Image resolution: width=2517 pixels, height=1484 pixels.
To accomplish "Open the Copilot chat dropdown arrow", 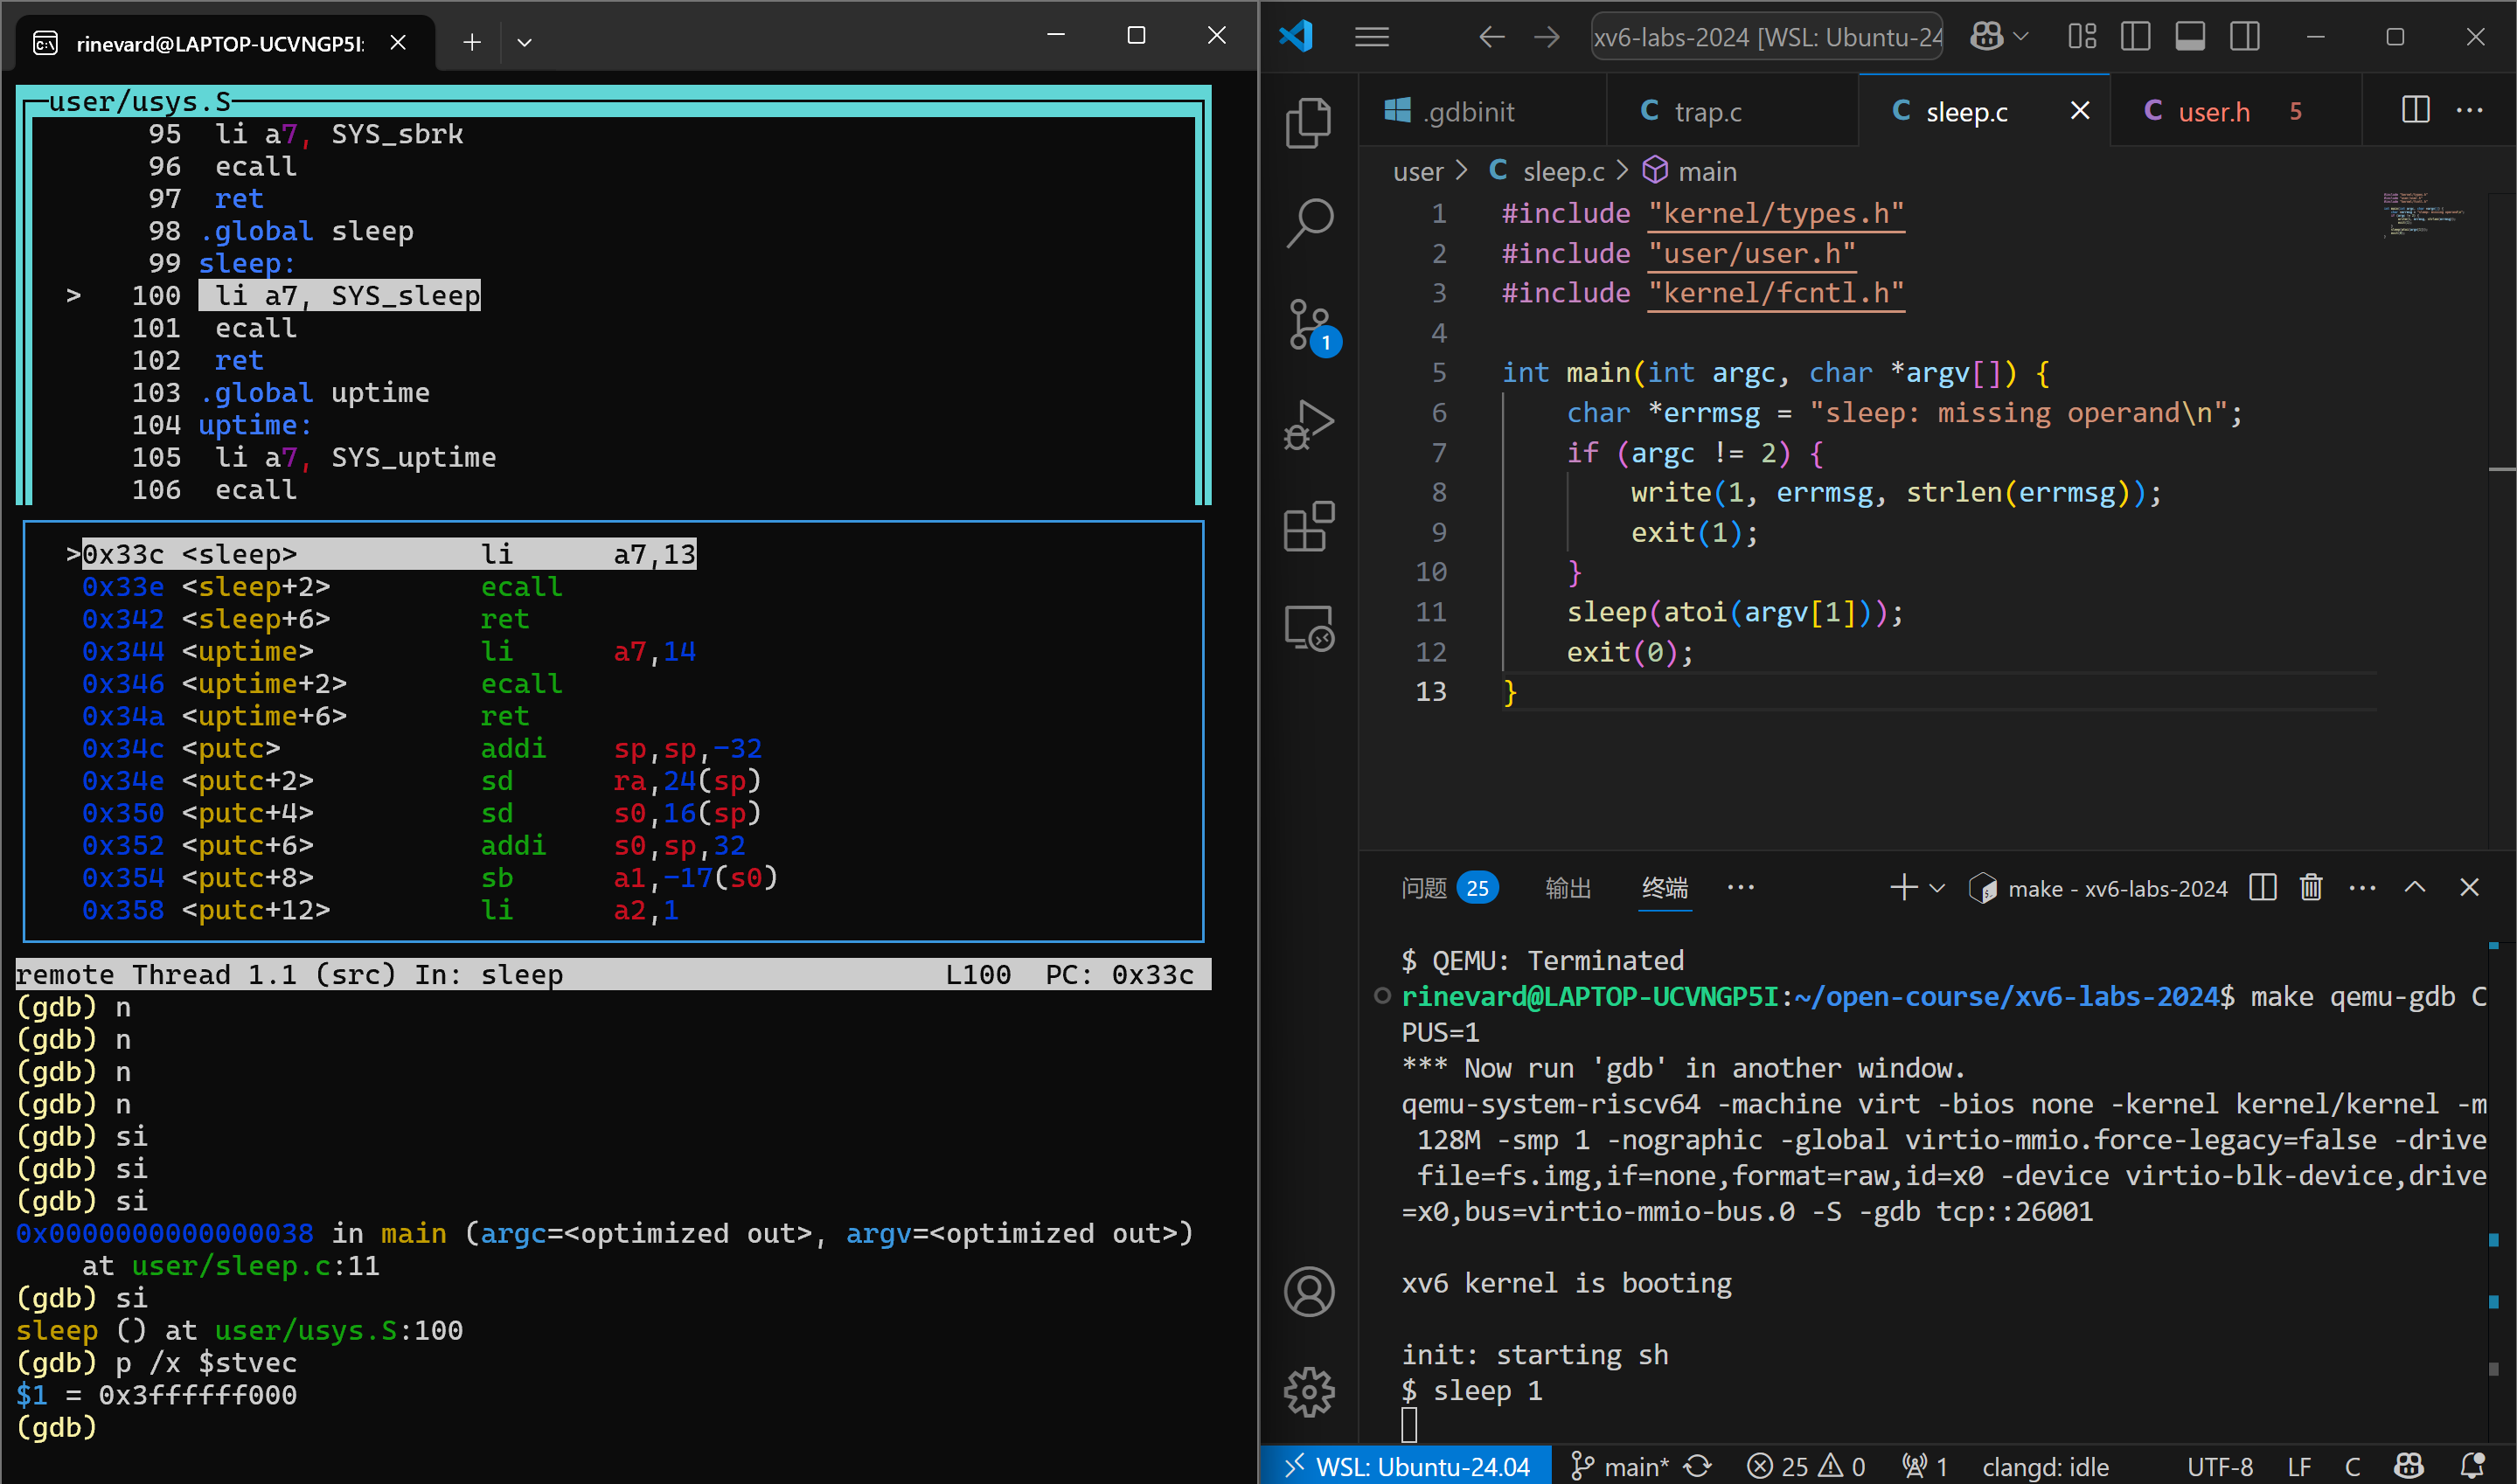I will (2021, 38).
